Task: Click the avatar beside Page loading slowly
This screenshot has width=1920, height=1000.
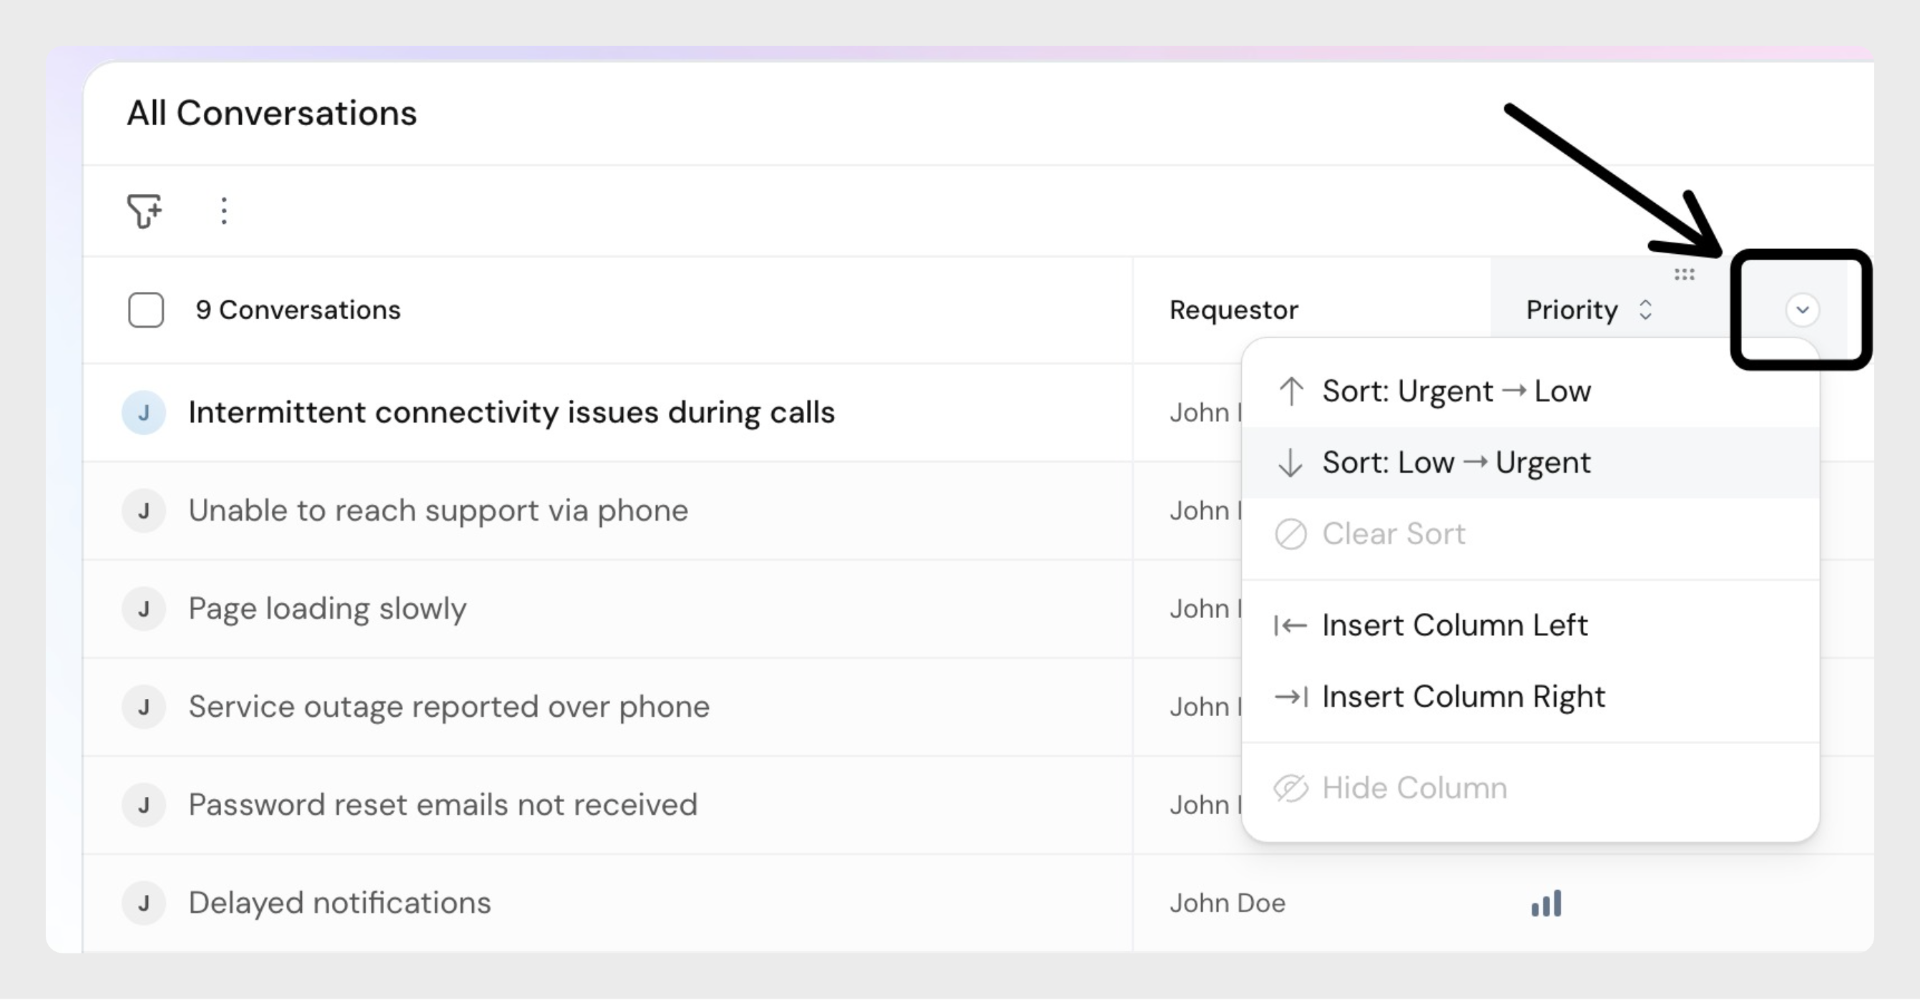Action: (x=144, y=609)
